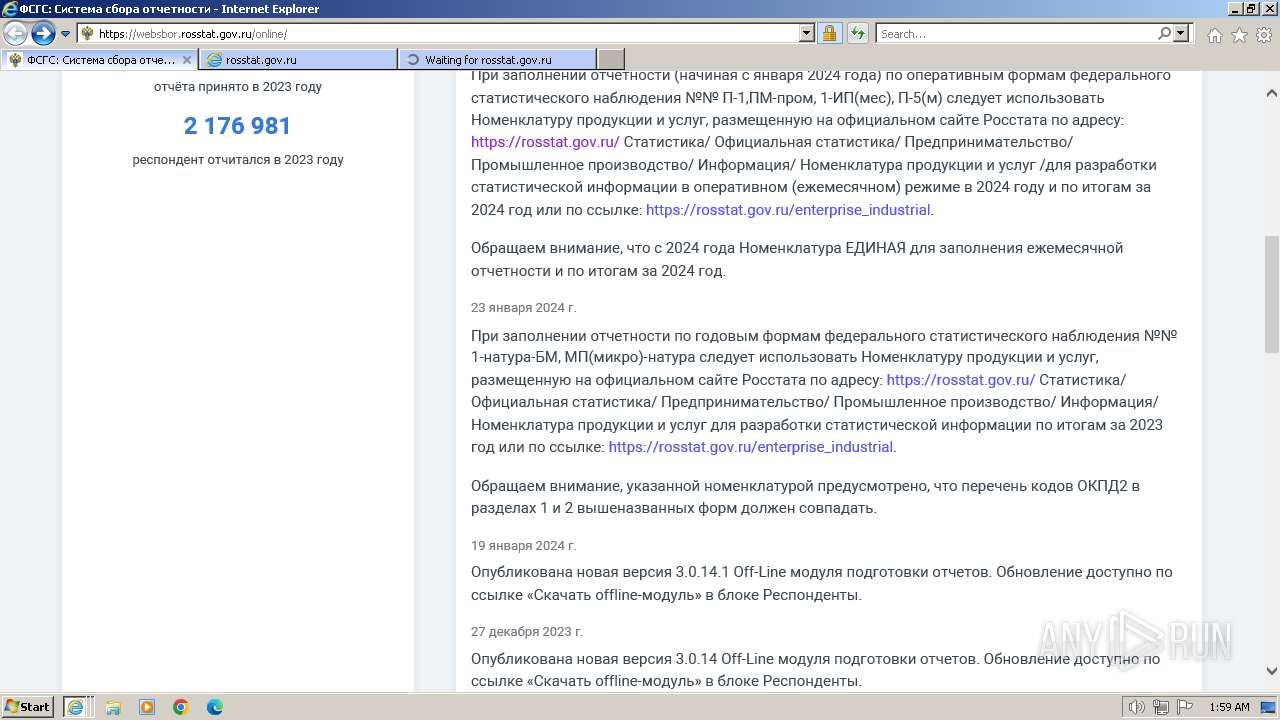Click the 2 176 981 respondents number
This screenshot has height=720, width=1280.
pyautogui.click(x=237, y=126)
